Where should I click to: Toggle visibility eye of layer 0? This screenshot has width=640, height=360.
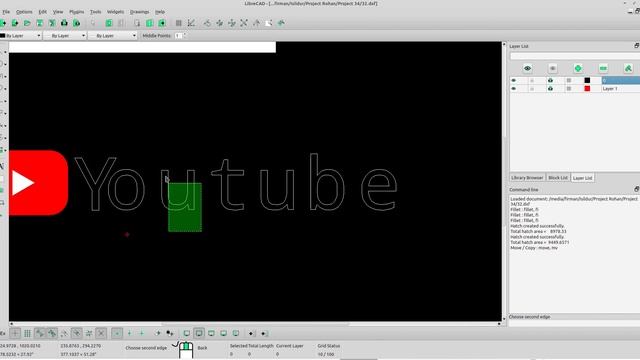[x=513, y=80]
